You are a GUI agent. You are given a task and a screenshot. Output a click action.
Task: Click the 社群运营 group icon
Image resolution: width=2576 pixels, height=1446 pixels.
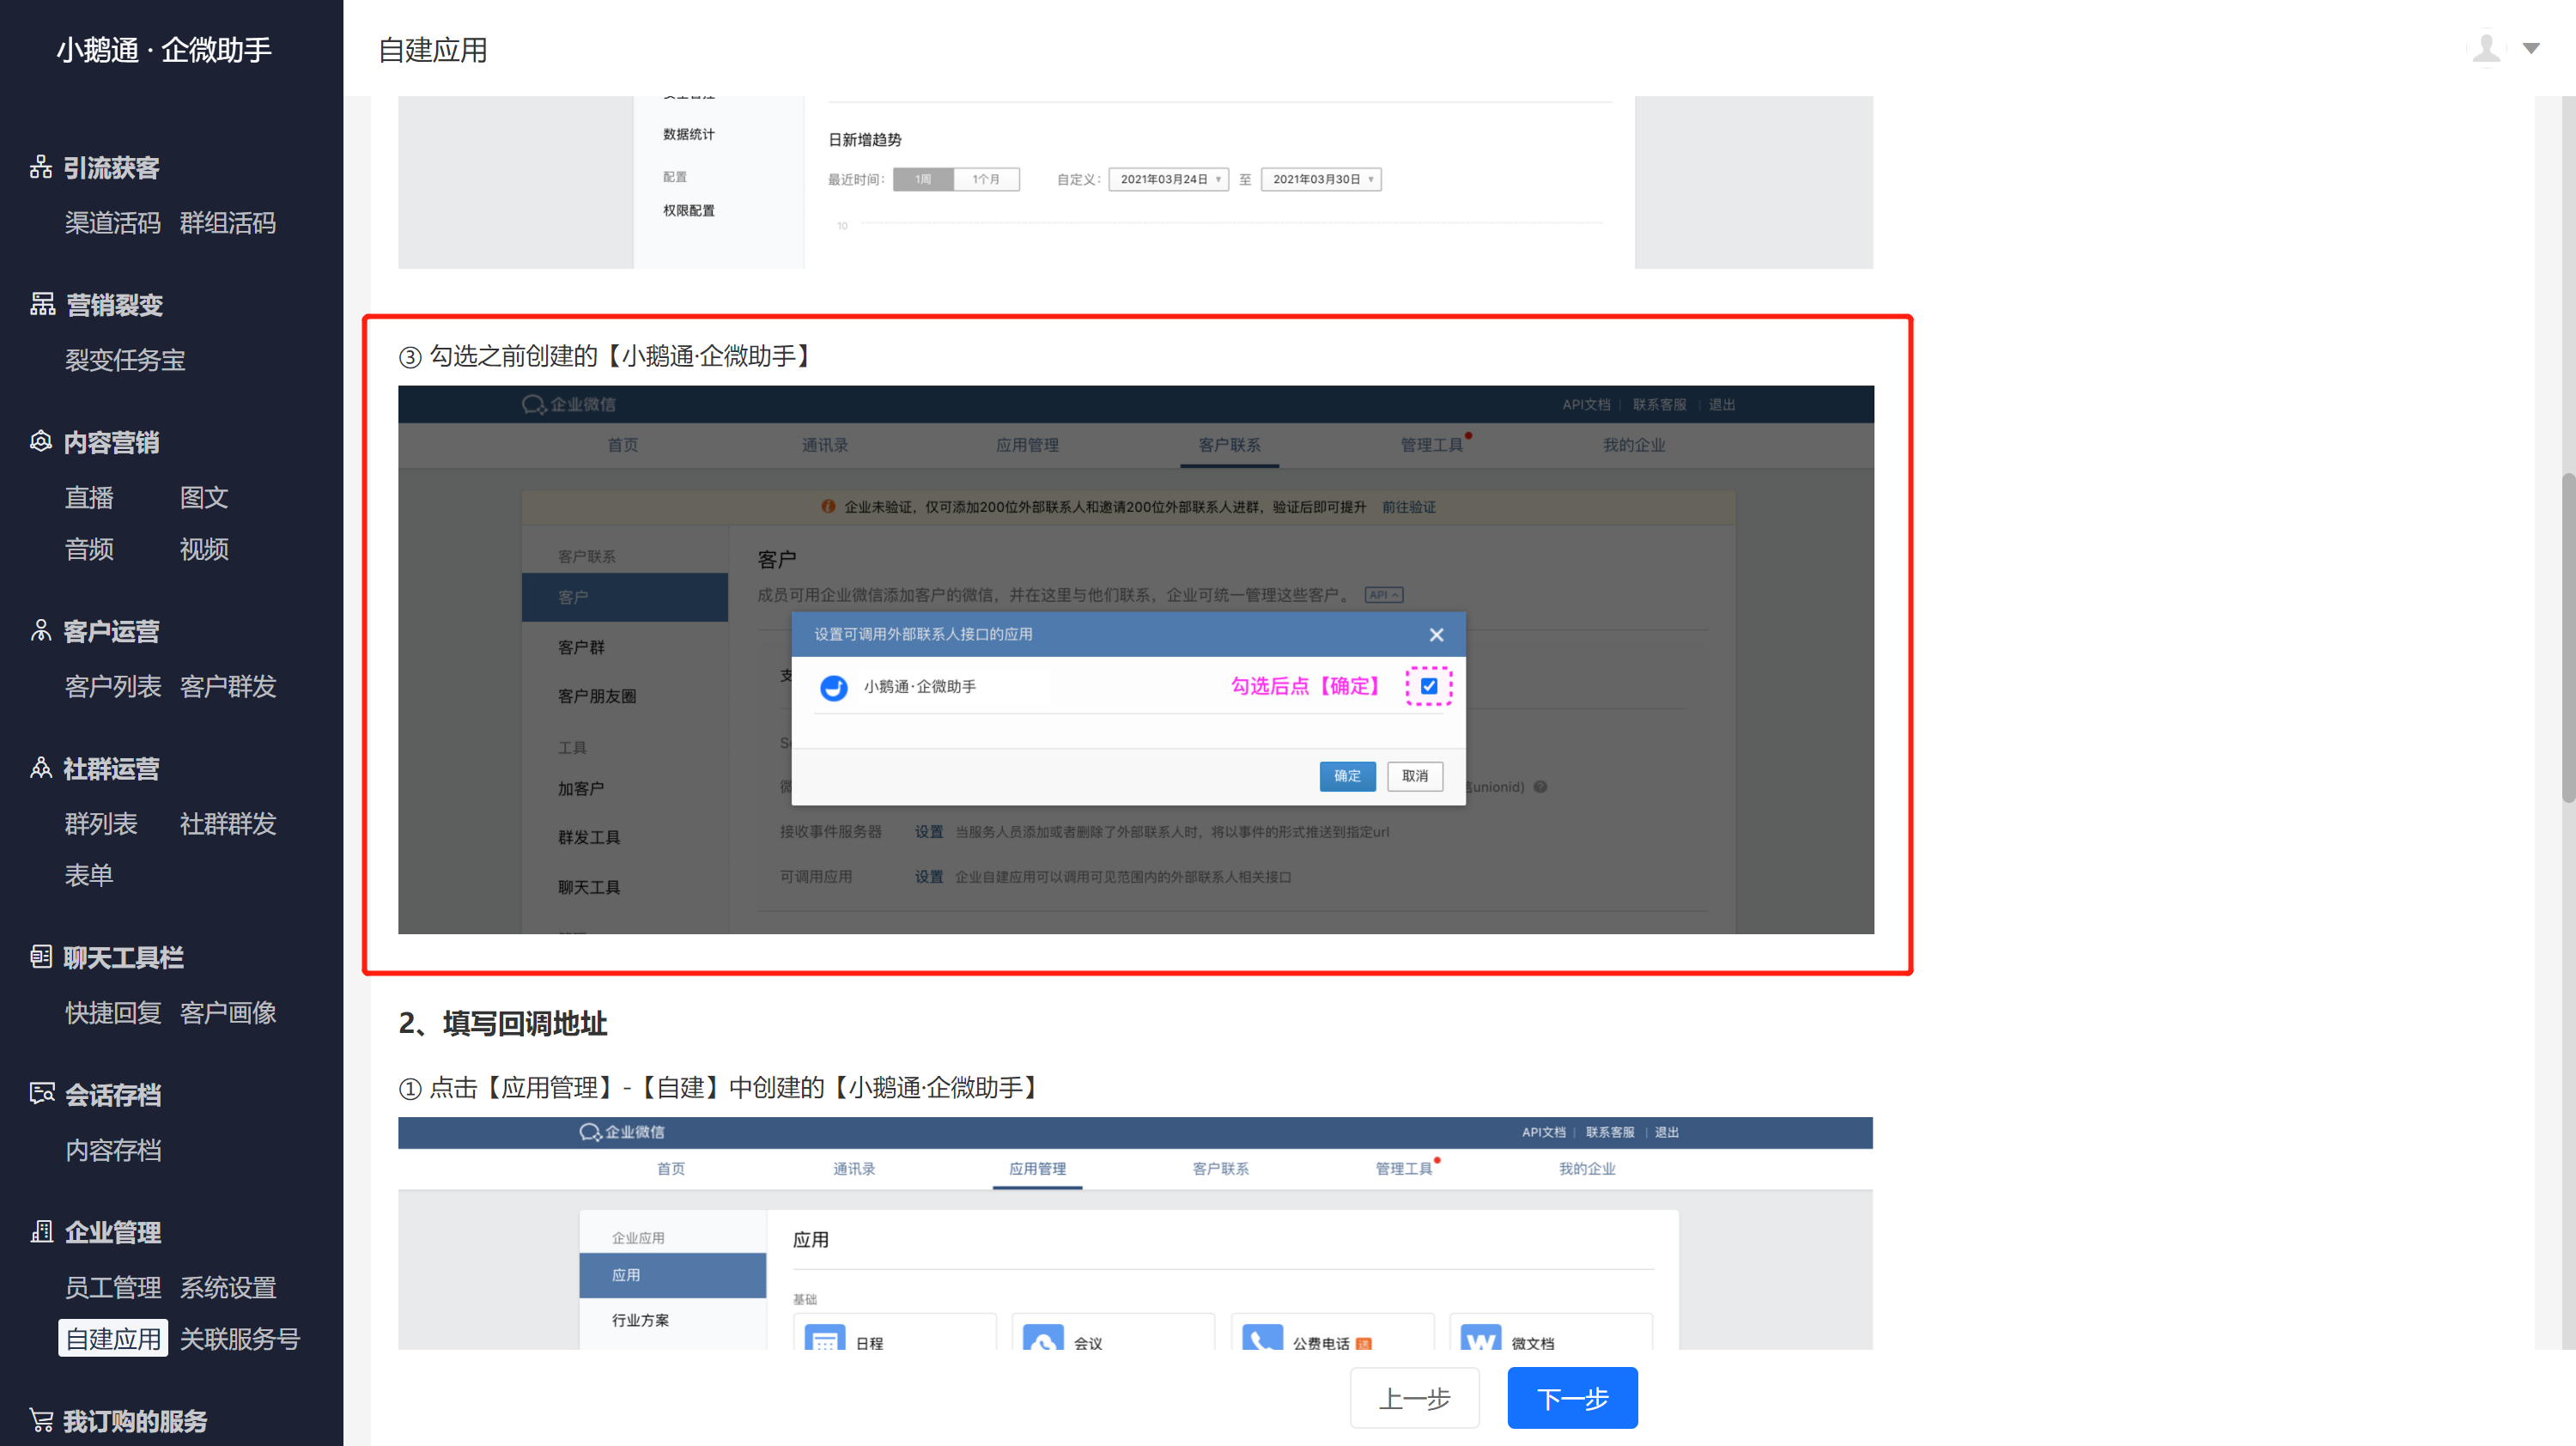[x=41, y=767]
